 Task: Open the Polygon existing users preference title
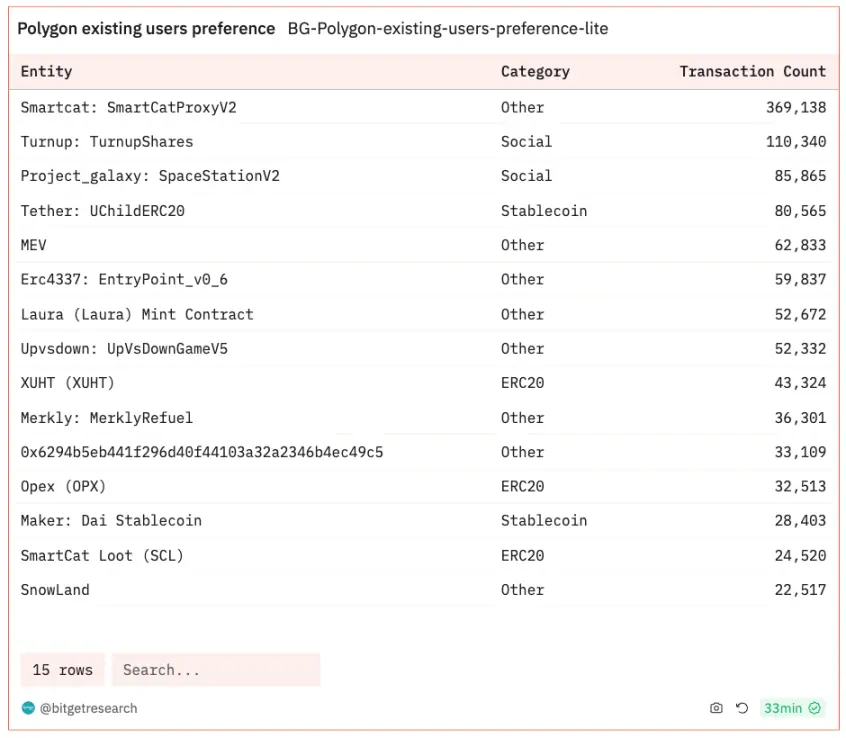coord(146,29)
